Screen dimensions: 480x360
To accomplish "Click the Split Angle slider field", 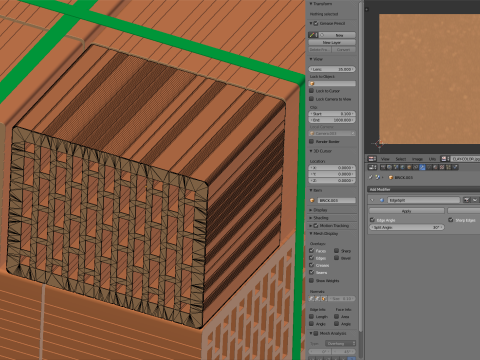I will point(407,227).
